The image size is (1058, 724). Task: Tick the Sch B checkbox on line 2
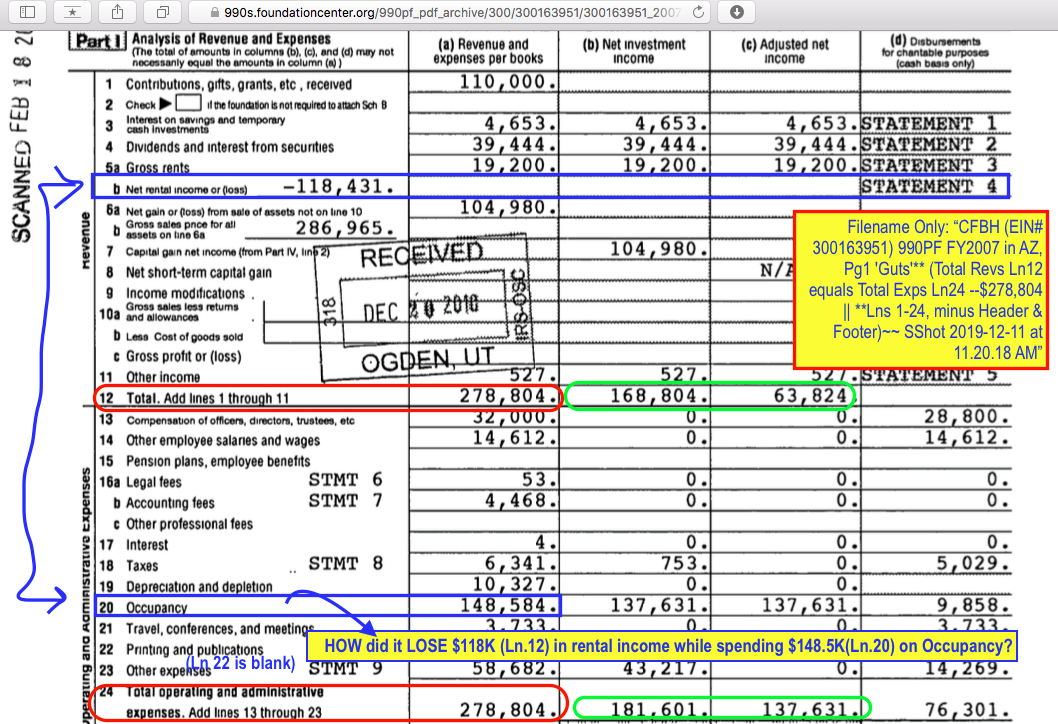pos(189,104)
